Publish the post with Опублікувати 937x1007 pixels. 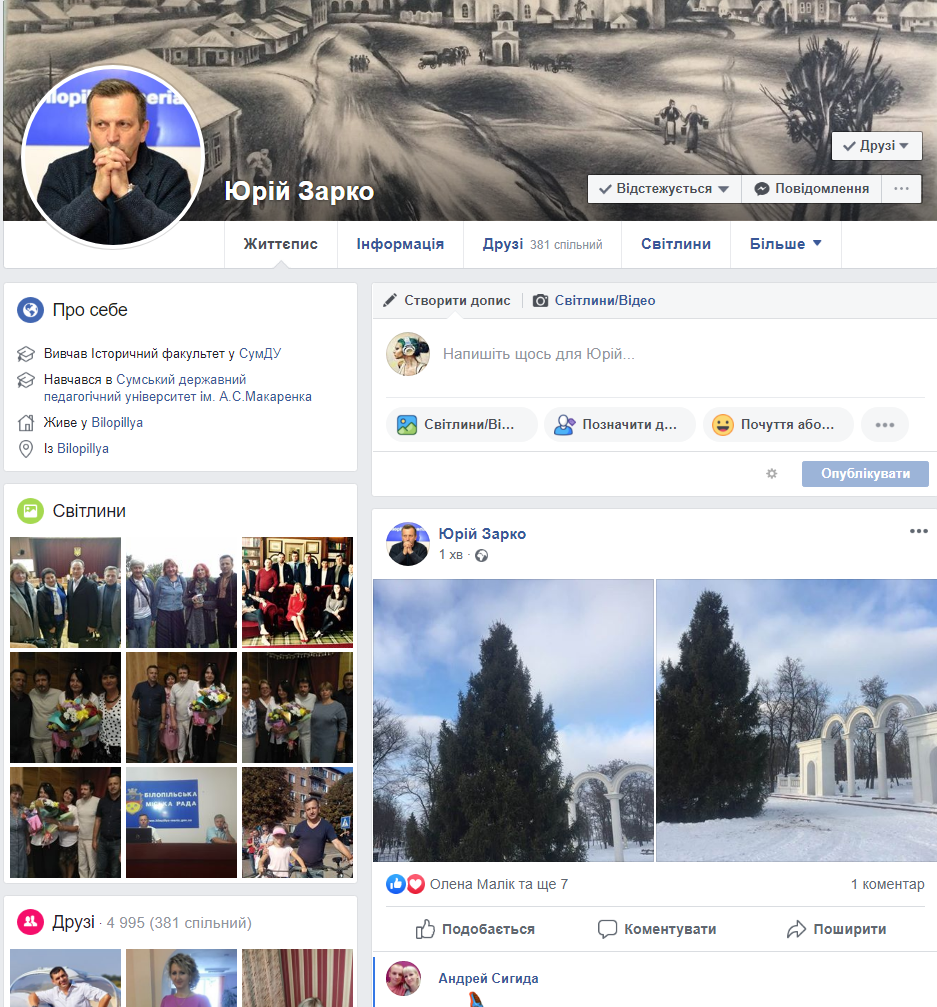click(865, 474)
